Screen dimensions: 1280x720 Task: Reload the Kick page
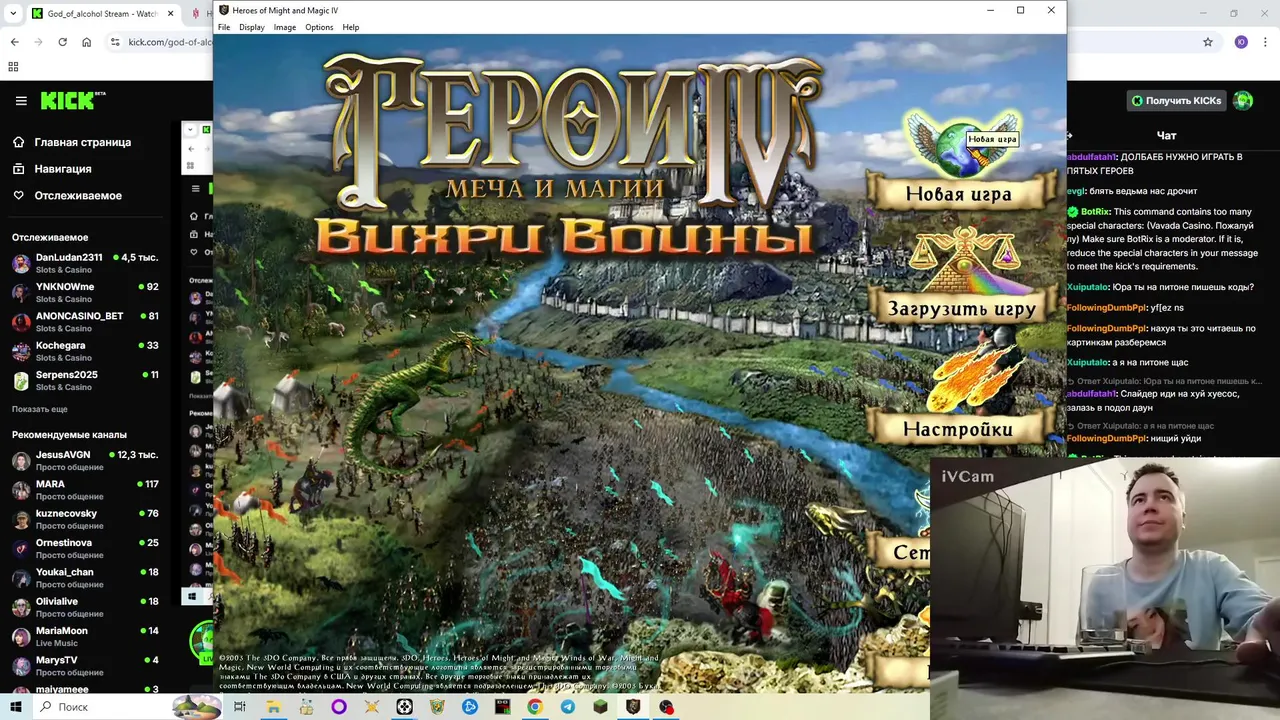click(62, 42)
